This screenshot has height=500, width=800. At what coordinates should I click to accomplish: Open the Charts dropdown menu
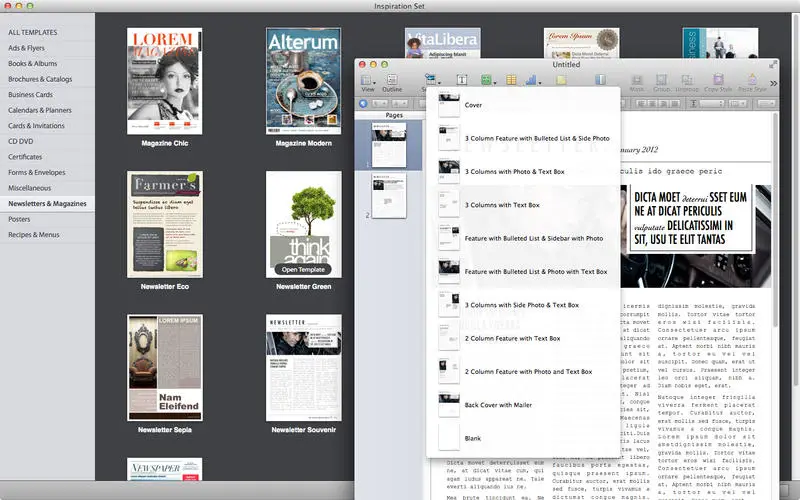pos(533,80)
